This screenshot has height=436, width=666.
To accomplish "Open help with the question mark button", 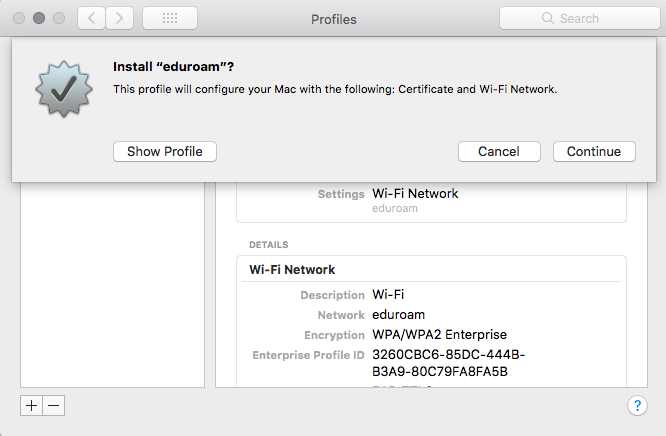I will (637, 405).
